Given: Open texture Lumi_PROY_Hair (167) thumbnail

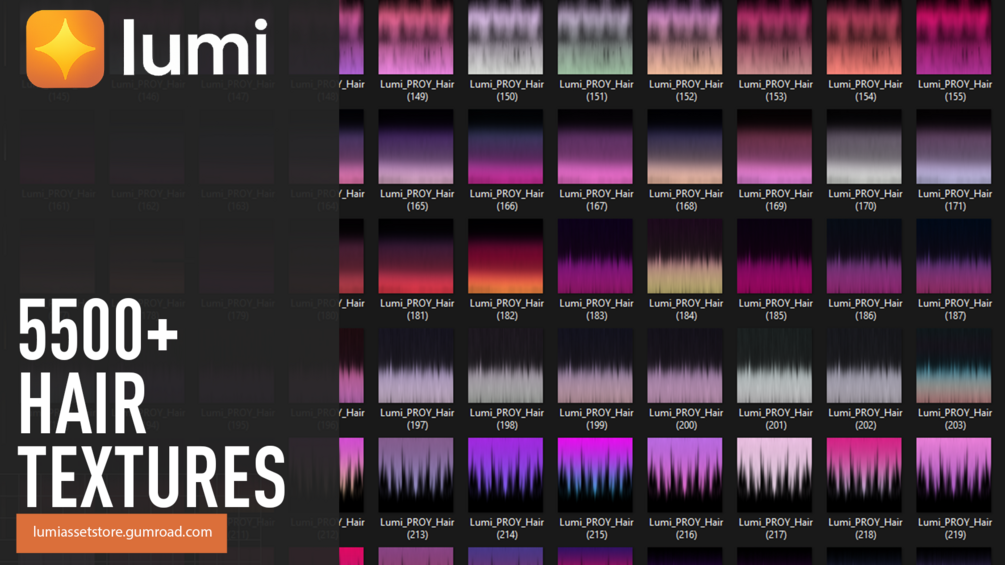Looking at the screenshot, I should click(x=595, y=147).
